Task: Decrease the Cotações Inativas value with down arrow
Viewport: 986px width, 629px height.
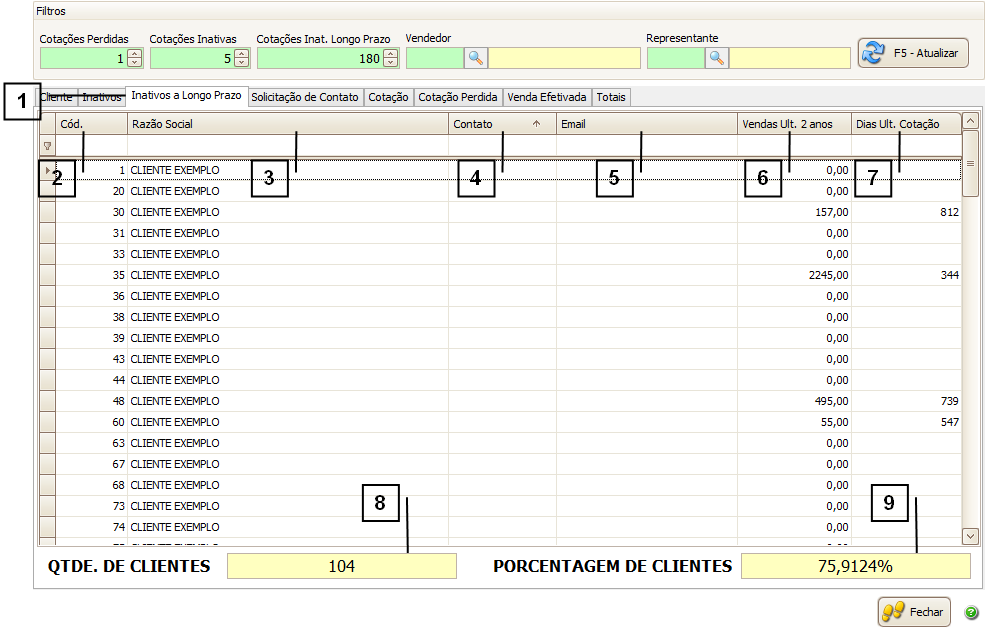Action: click(x=243, y=63)
